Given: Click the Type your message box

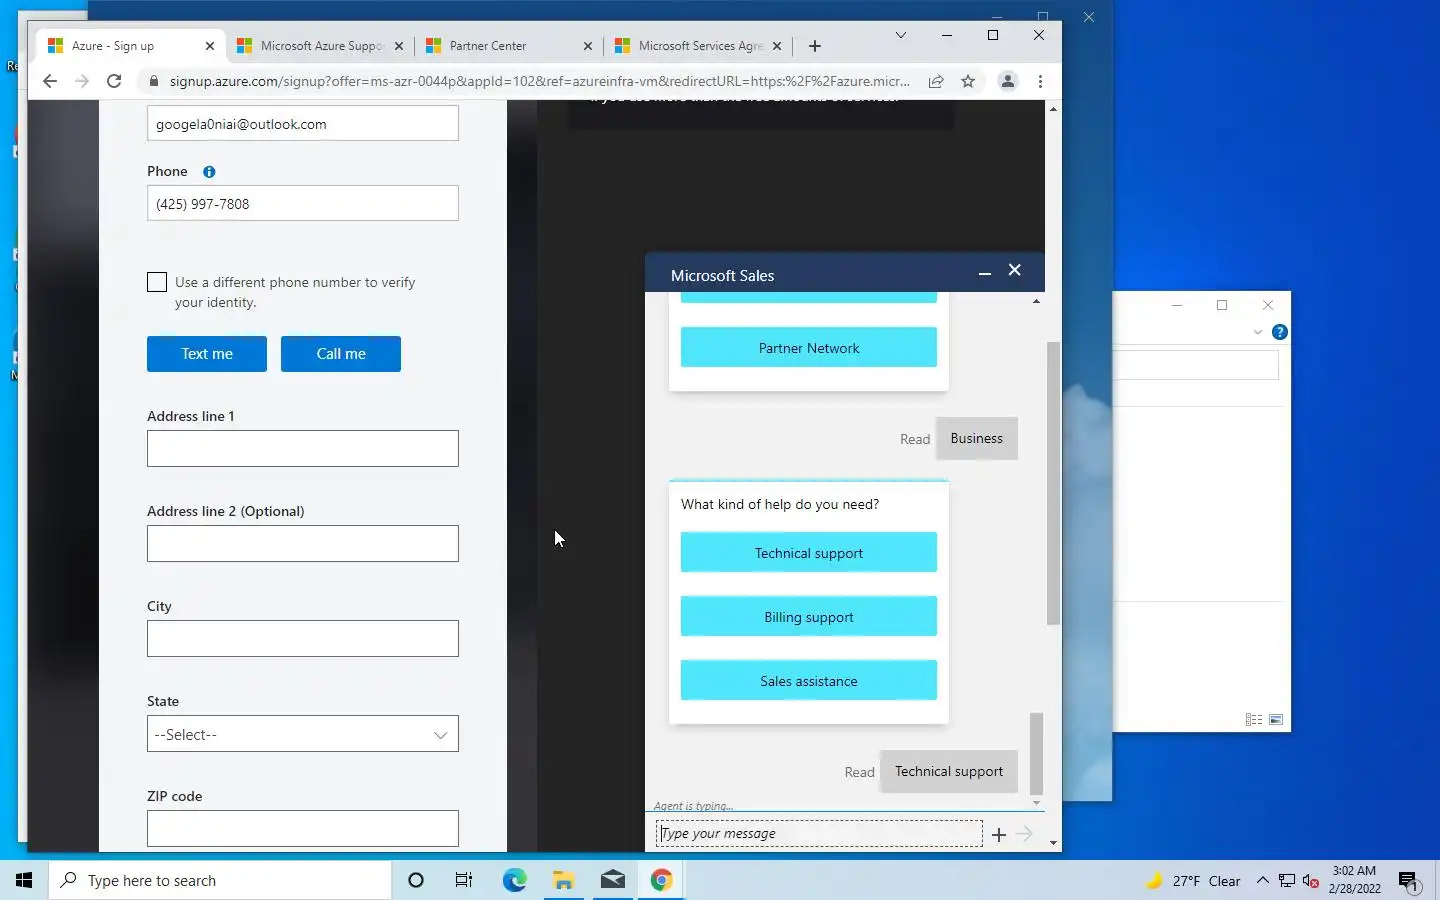Looking at the screenshot, I should coord(819,834).
